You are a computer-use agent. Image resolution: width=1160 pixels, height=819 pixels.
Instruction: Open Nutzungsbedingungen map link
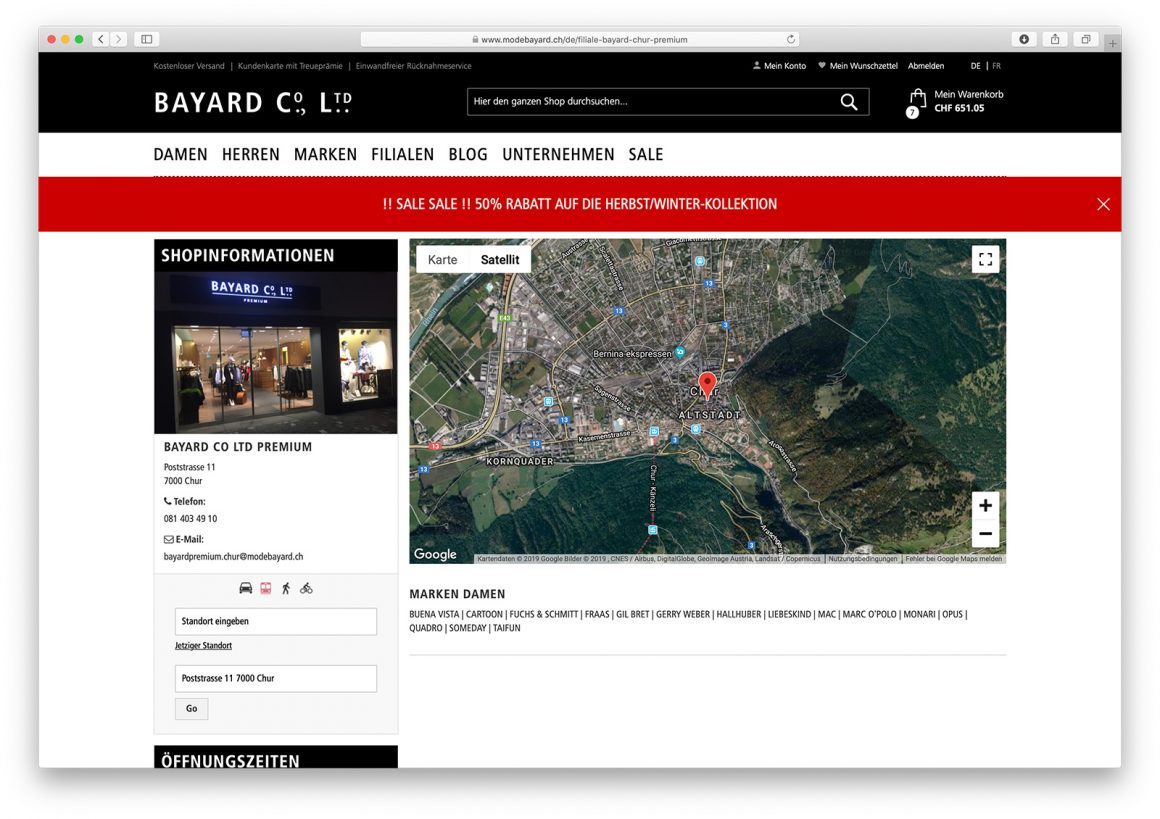[863, 559]
